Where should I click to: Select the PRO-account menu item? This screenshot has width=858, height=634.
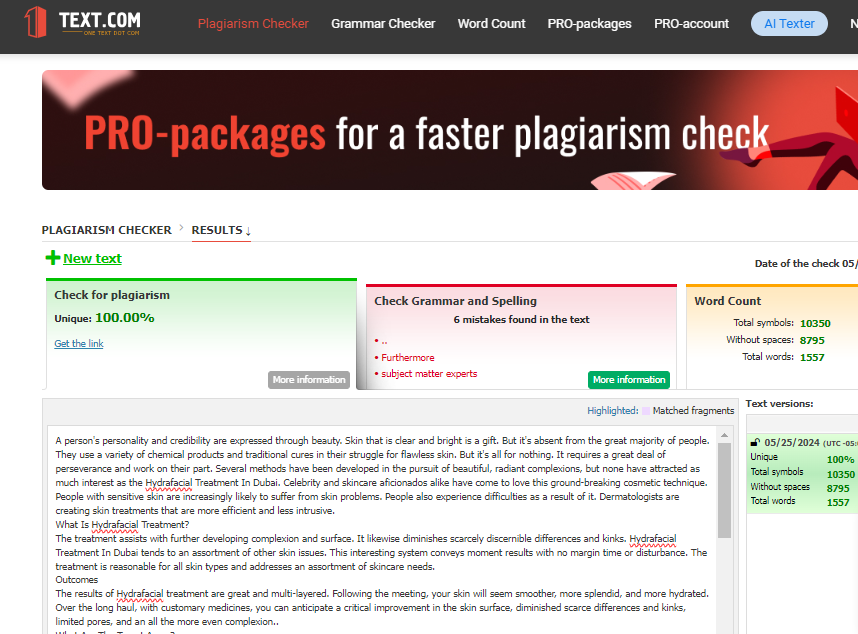(691, 23)
